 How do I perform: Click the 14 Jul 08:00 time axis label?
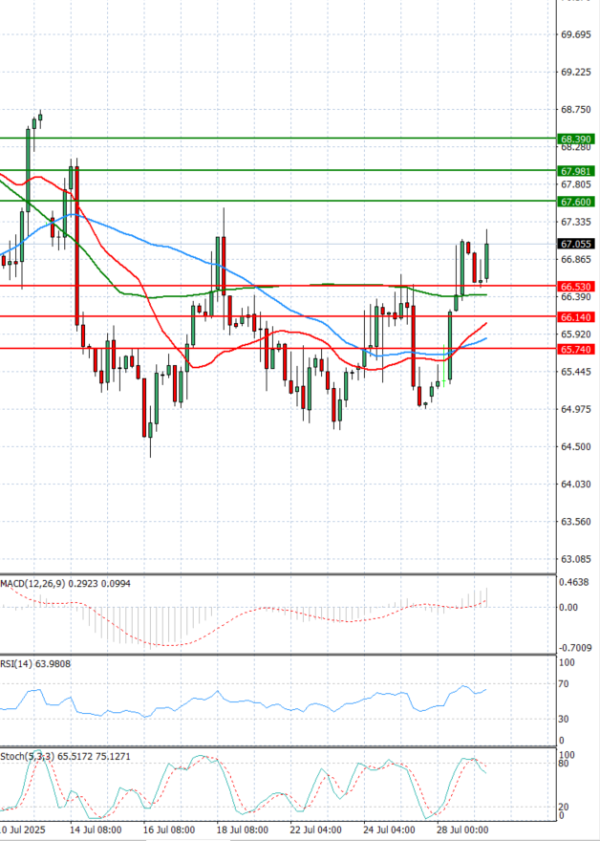click(95, 830)
